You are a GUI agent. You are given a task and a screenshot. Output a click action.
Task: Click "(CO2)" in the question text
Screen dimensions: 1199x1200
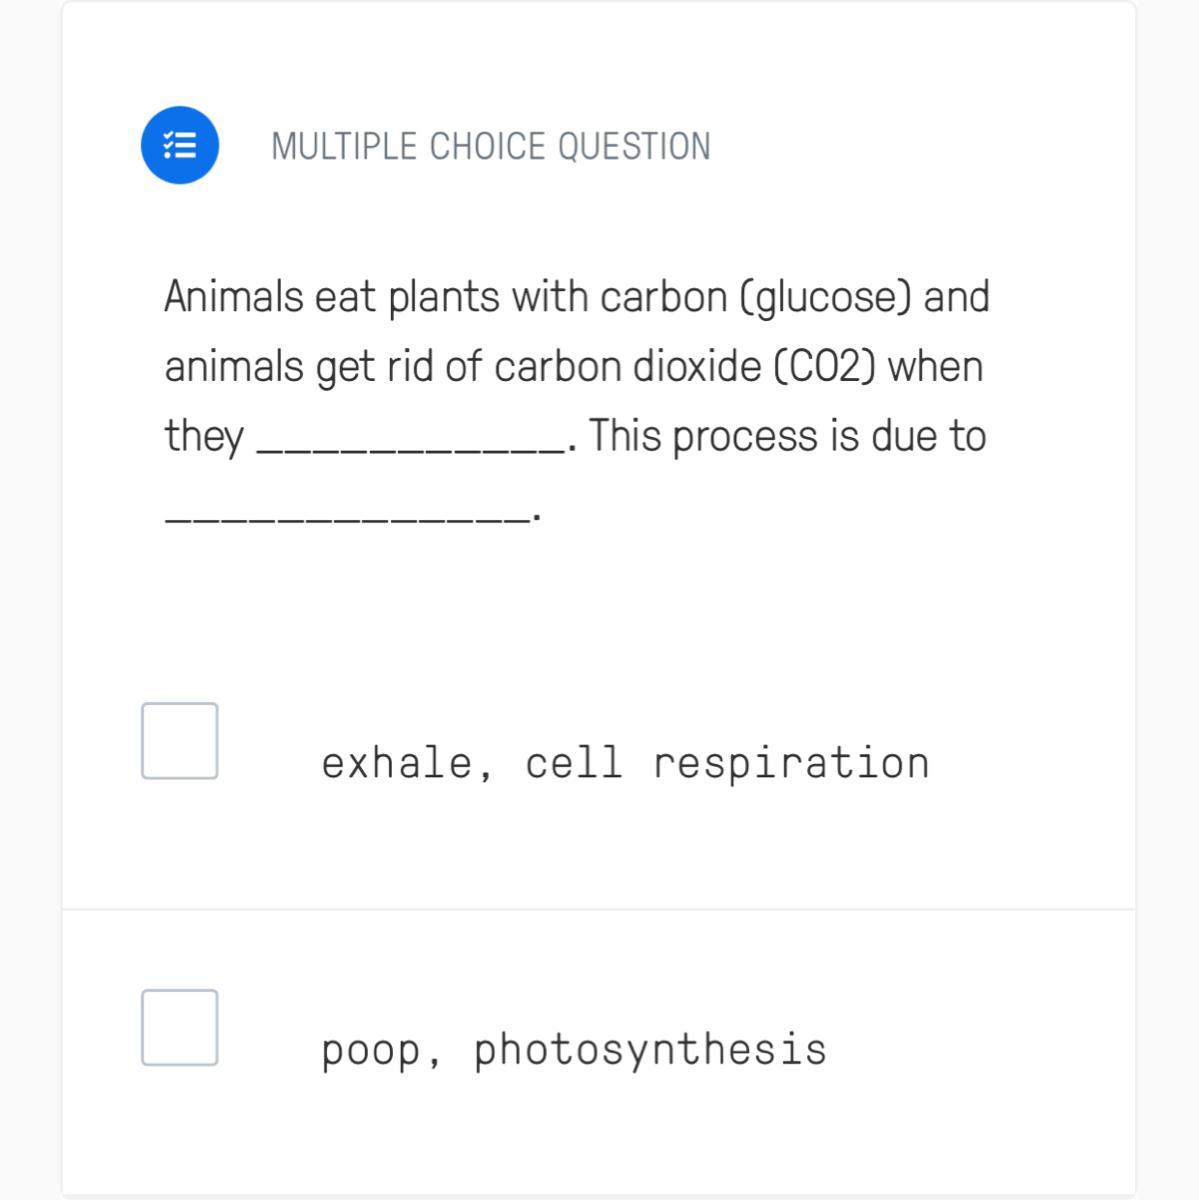click(825, 367)
